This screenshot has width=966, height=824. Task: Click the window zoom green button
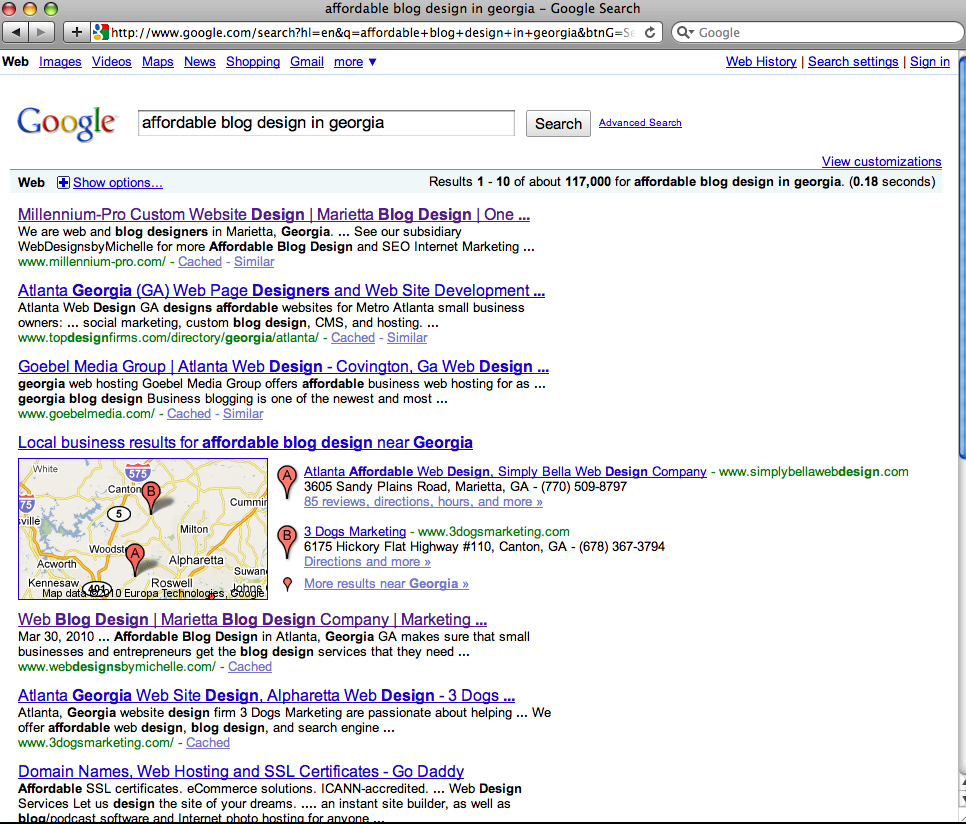(51, 9)
